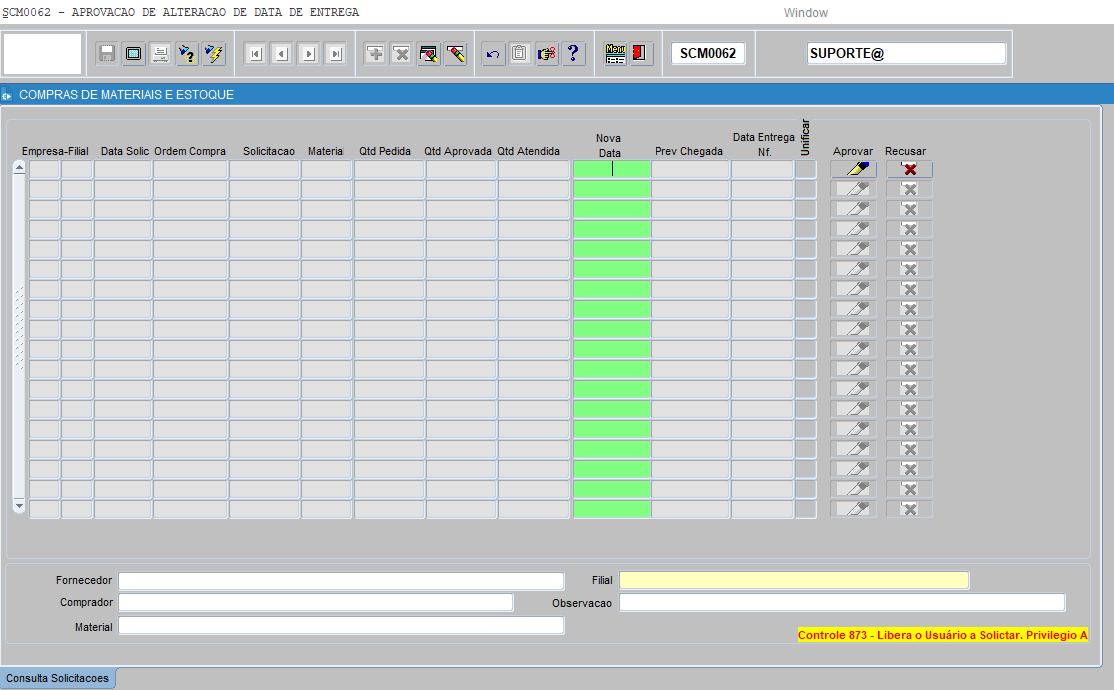The width and height of the screenshot is (1114, 690).
Task: Toggle the Unificar checkbox in second row
Action: click(806, 190)
